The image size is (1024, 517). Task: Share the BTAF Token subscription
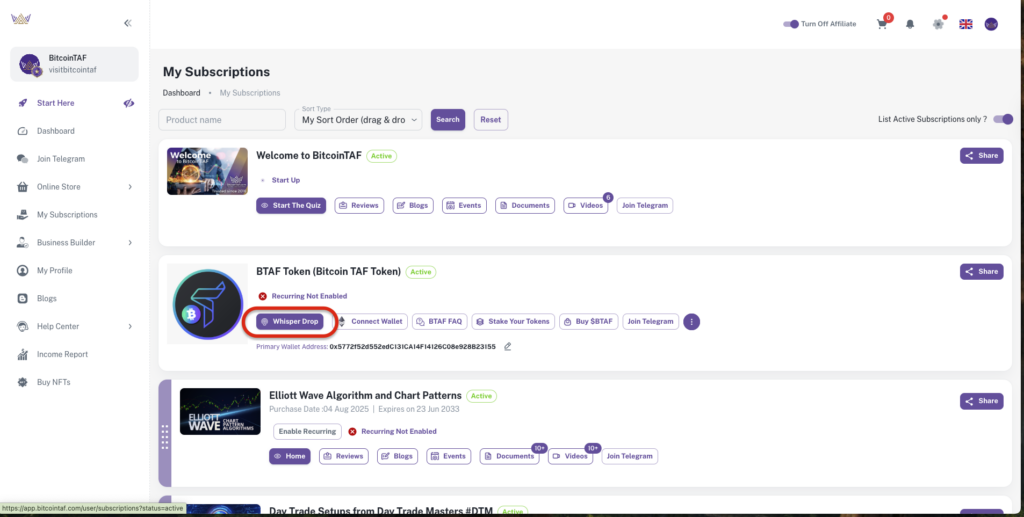click(x=982, y=272)
